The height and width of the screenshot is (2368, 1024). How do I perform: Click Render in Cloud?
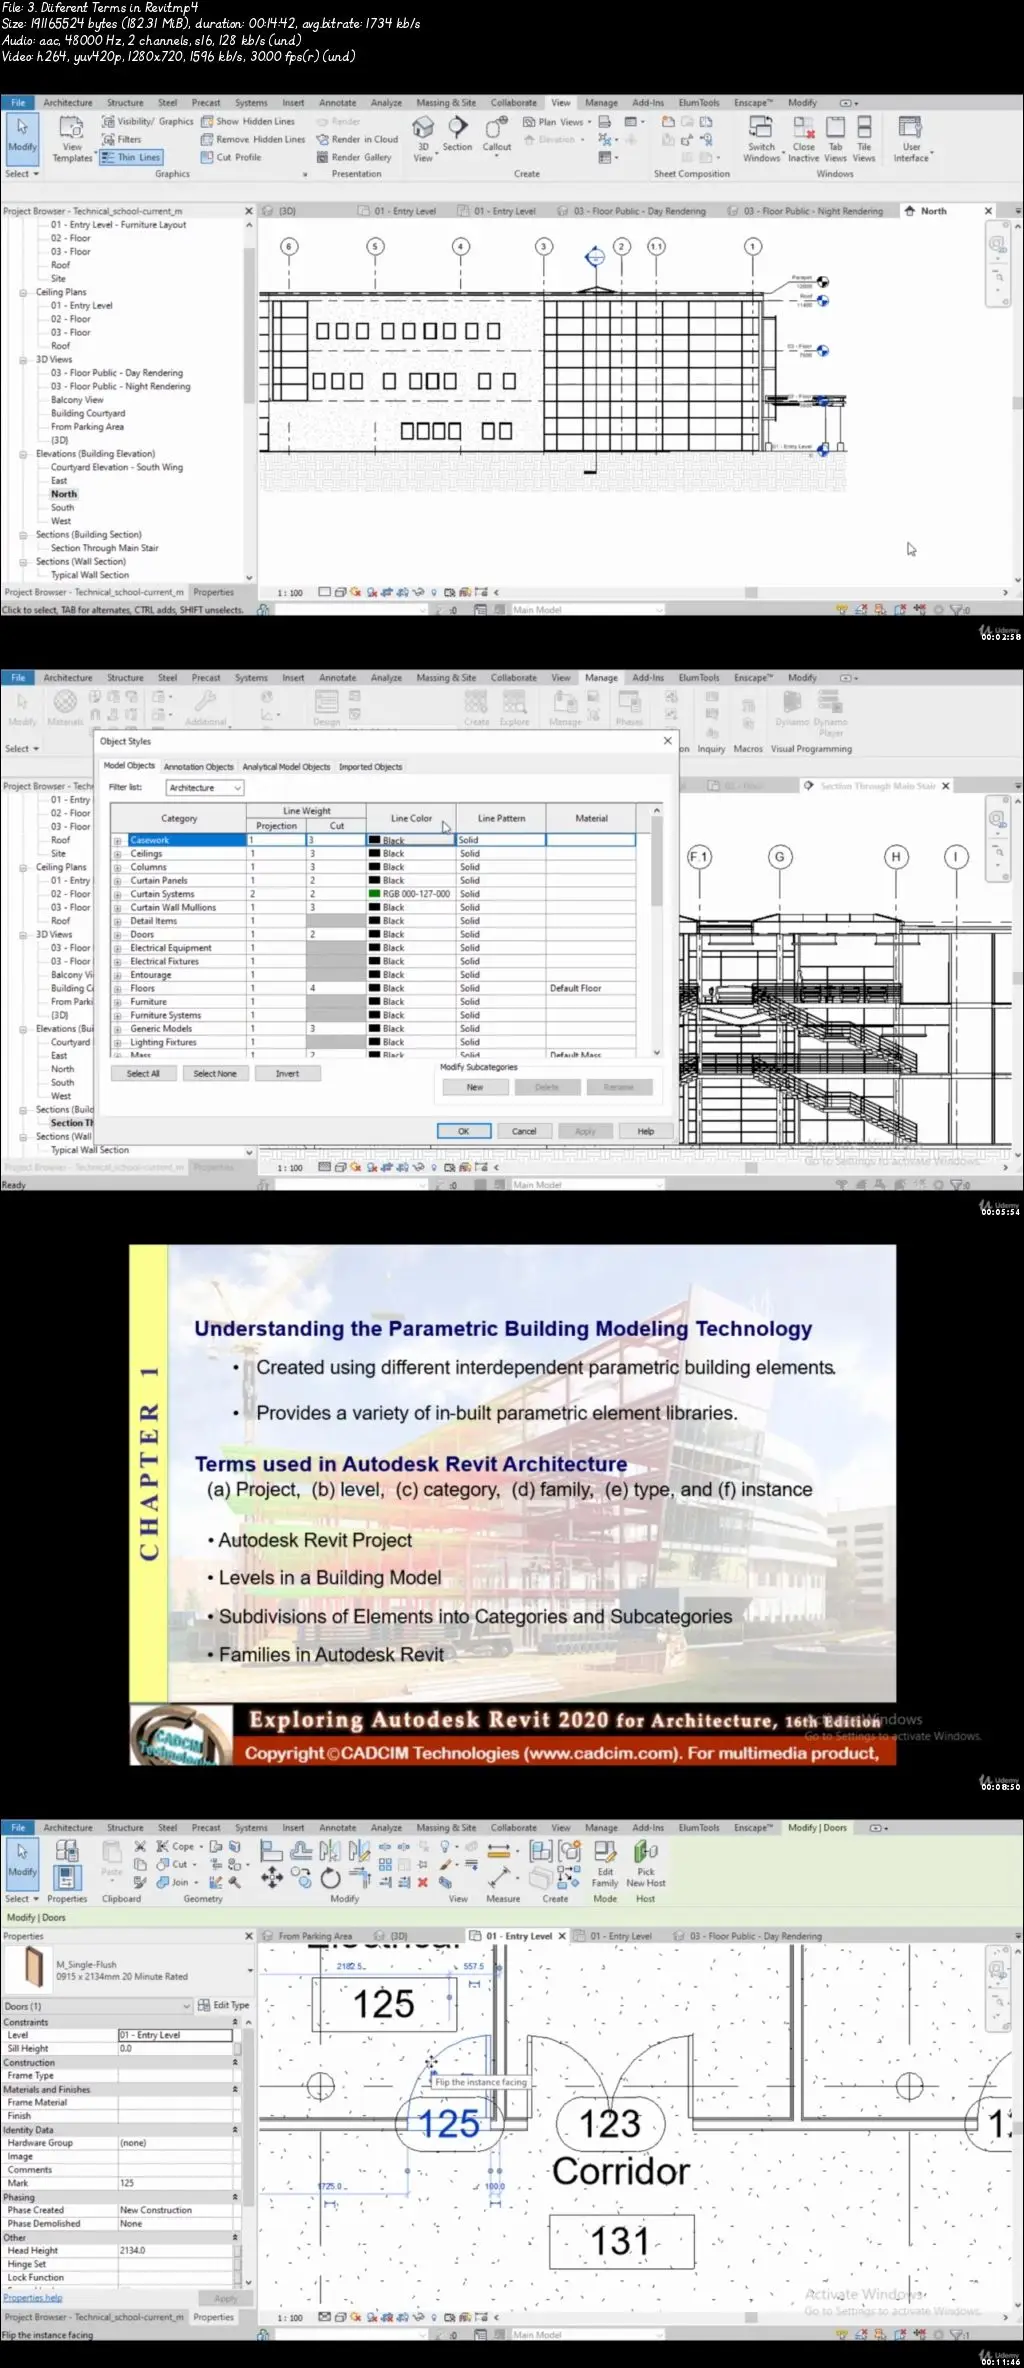357,139
